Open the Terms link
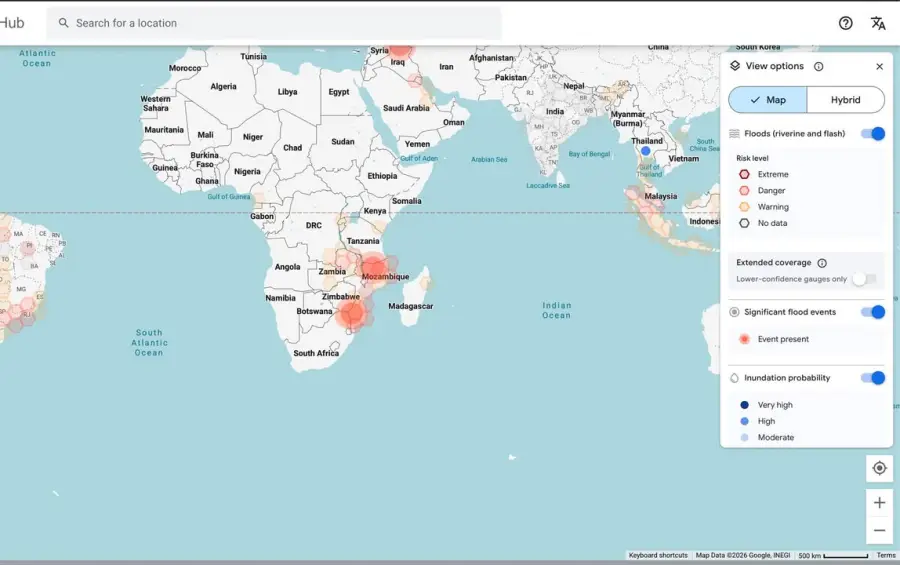 pos(886,555)
